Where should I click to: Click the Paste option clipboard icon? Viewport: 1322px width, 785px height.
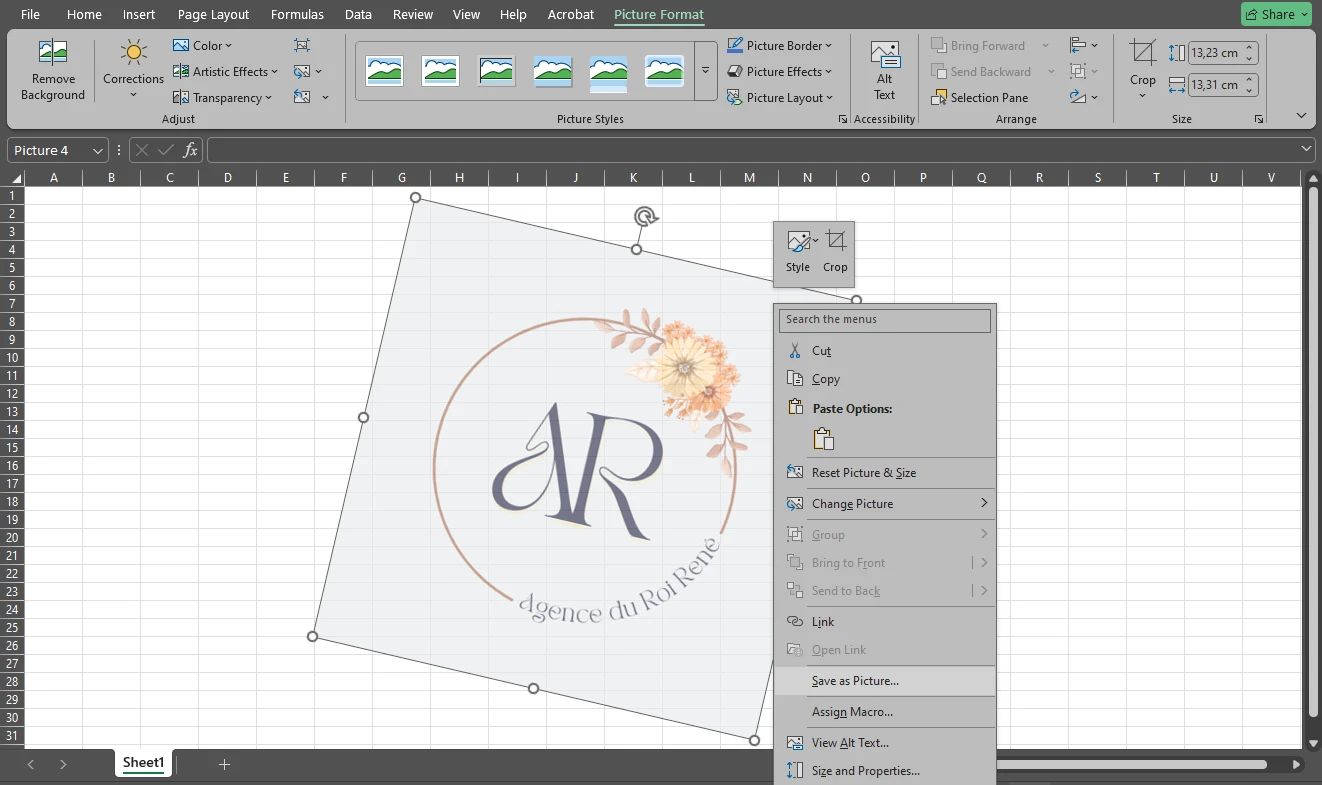click(824, 438)
